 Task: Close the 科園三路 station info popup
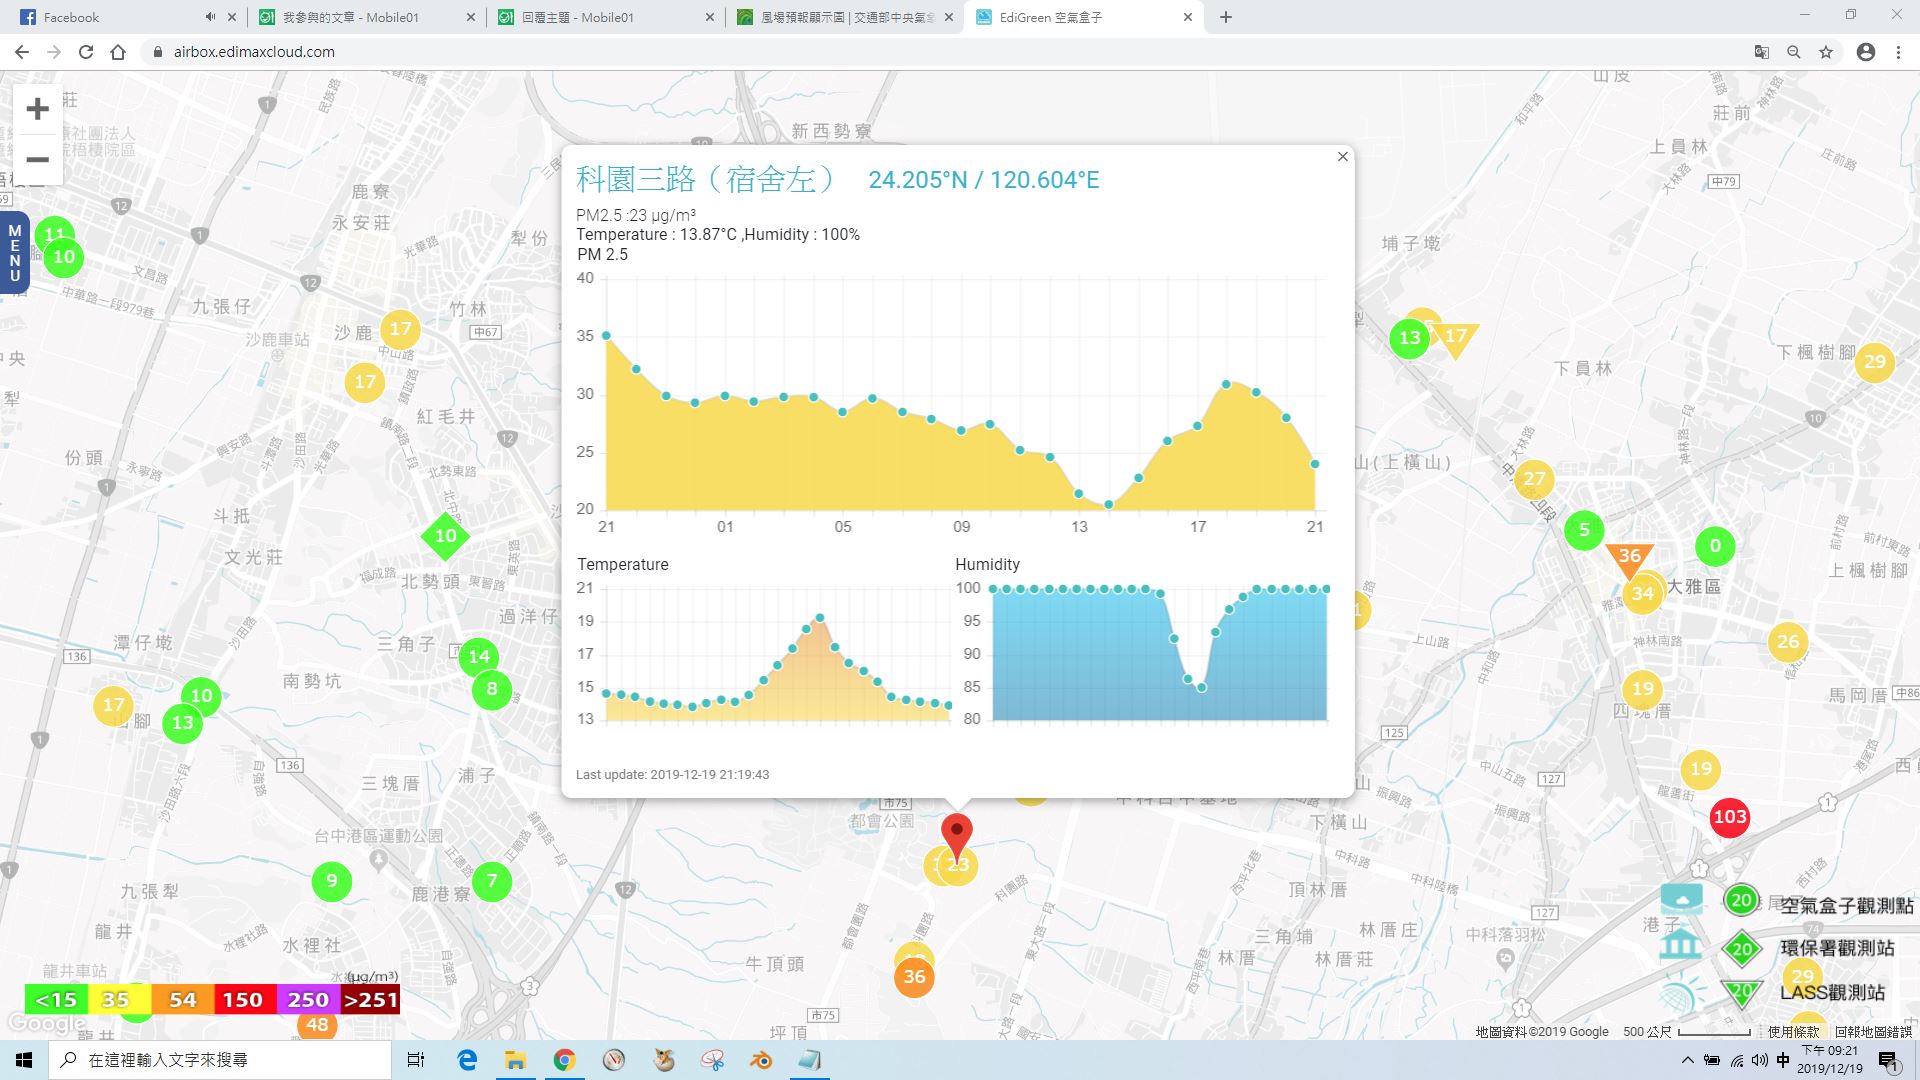click(1342, 157)
